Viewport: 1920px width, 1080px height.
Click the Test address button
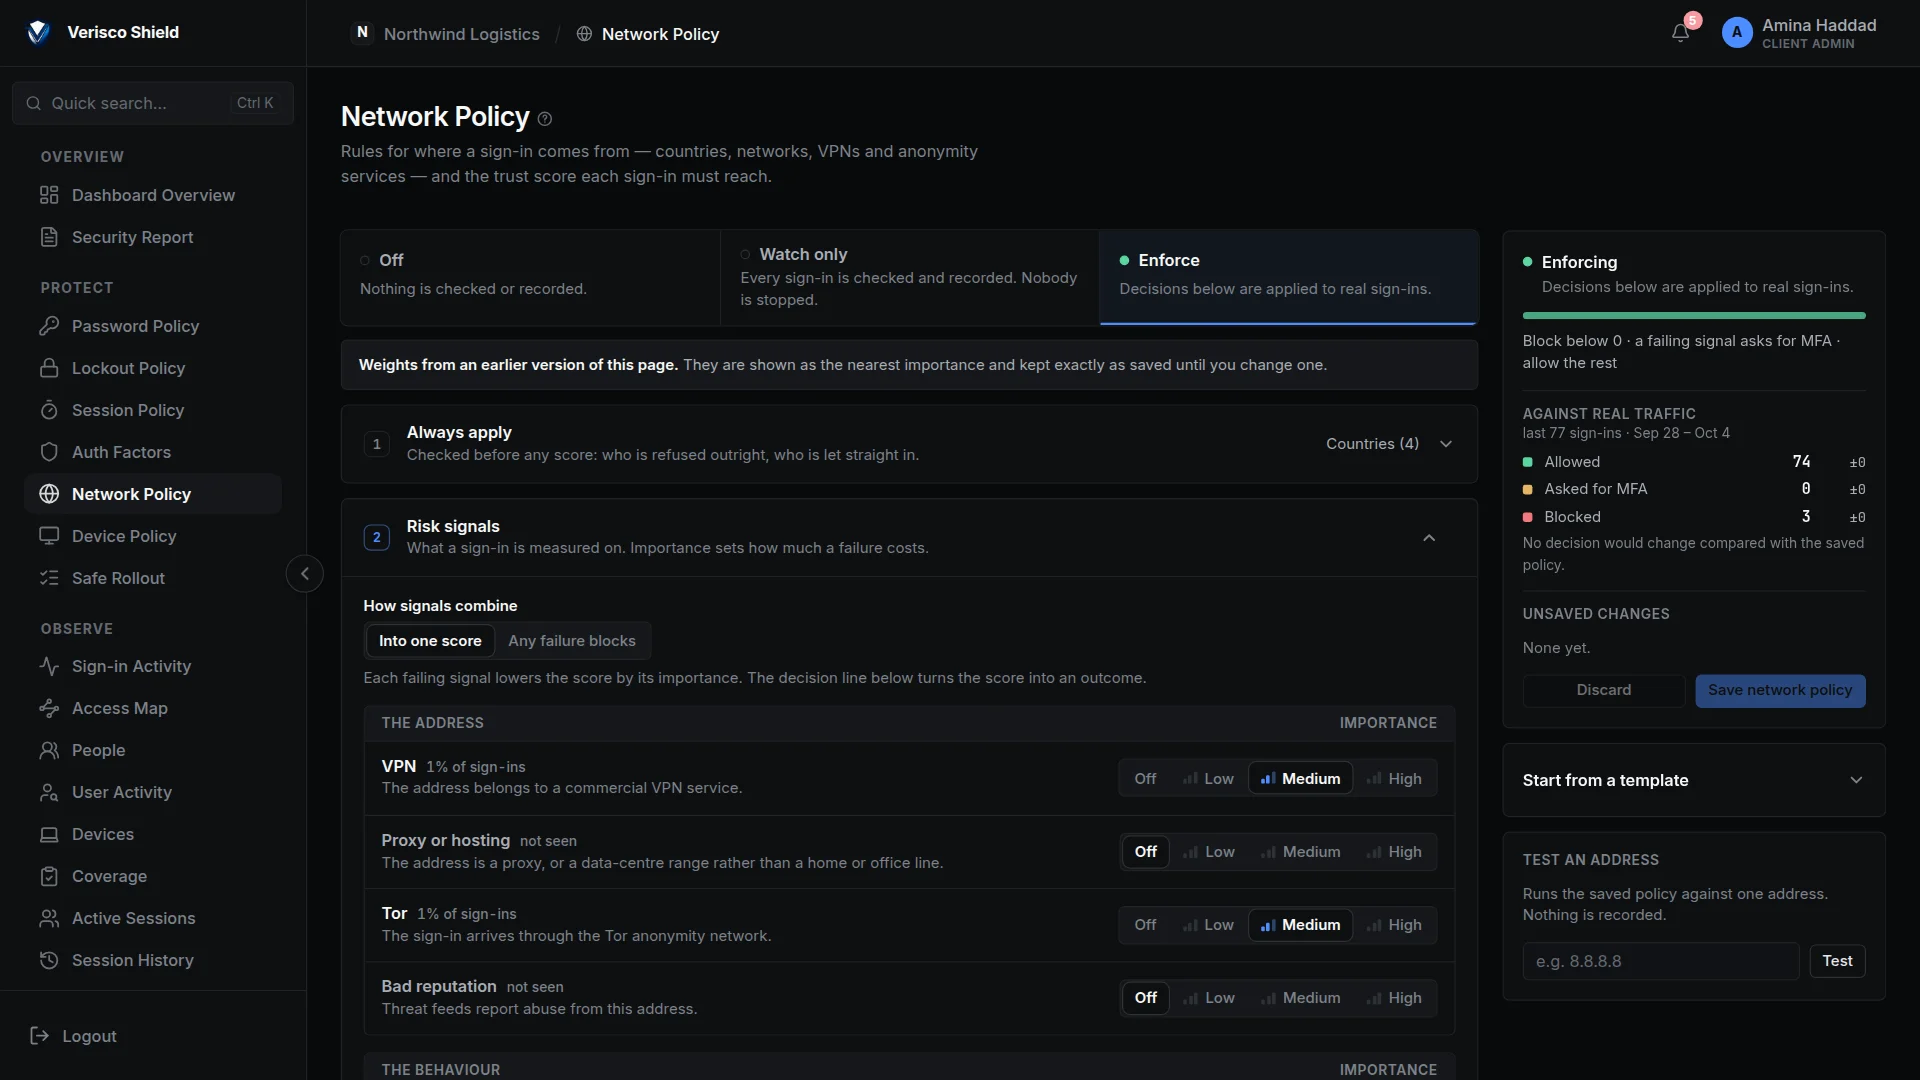click(1837, 961)
